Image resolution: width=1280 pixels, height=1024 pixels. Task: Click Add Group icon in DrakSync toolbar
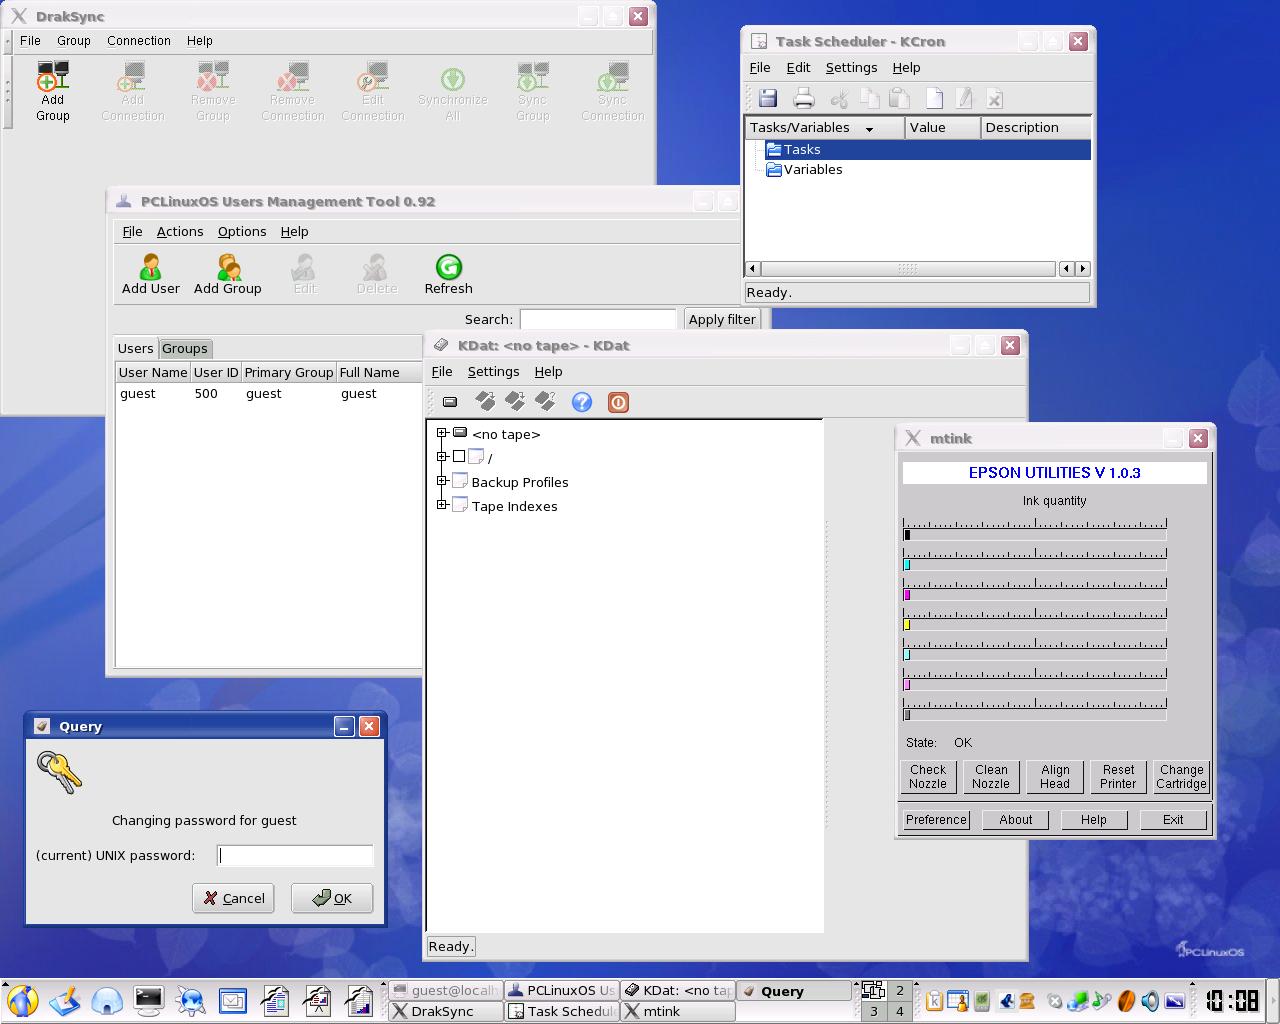point(53,76)
